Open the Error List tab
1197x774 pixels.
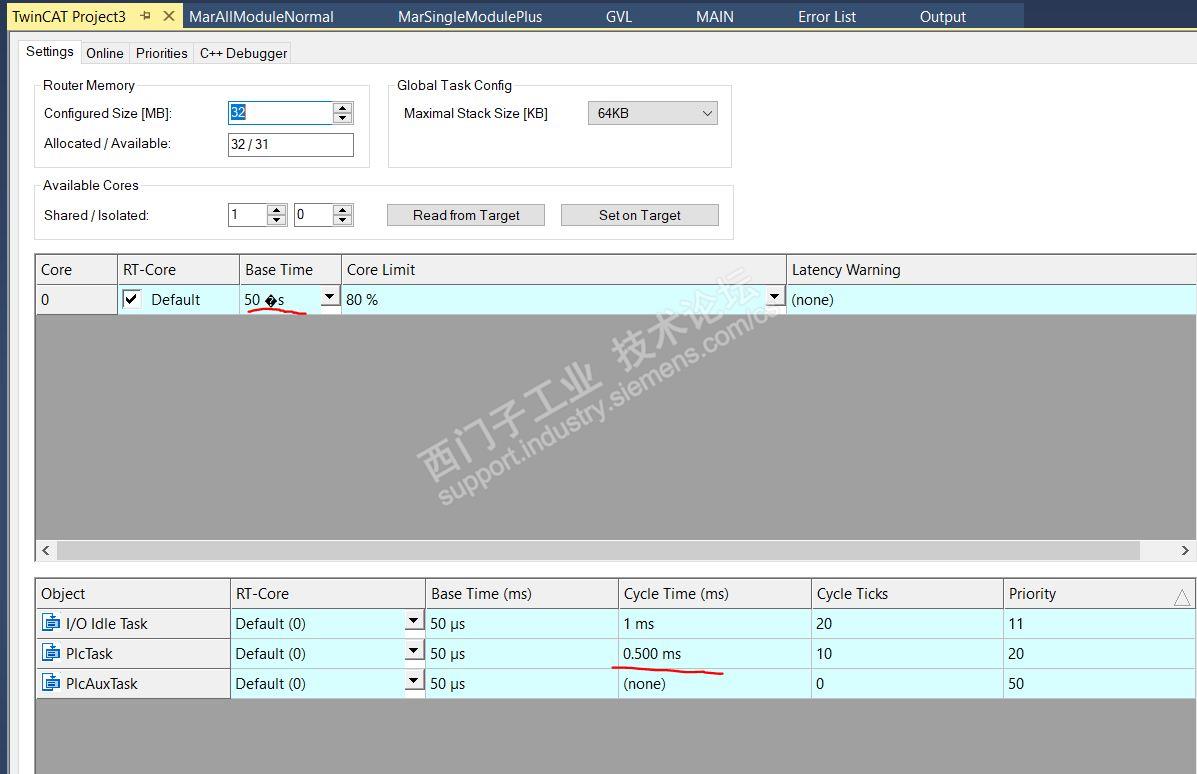[x=827, y=16]
